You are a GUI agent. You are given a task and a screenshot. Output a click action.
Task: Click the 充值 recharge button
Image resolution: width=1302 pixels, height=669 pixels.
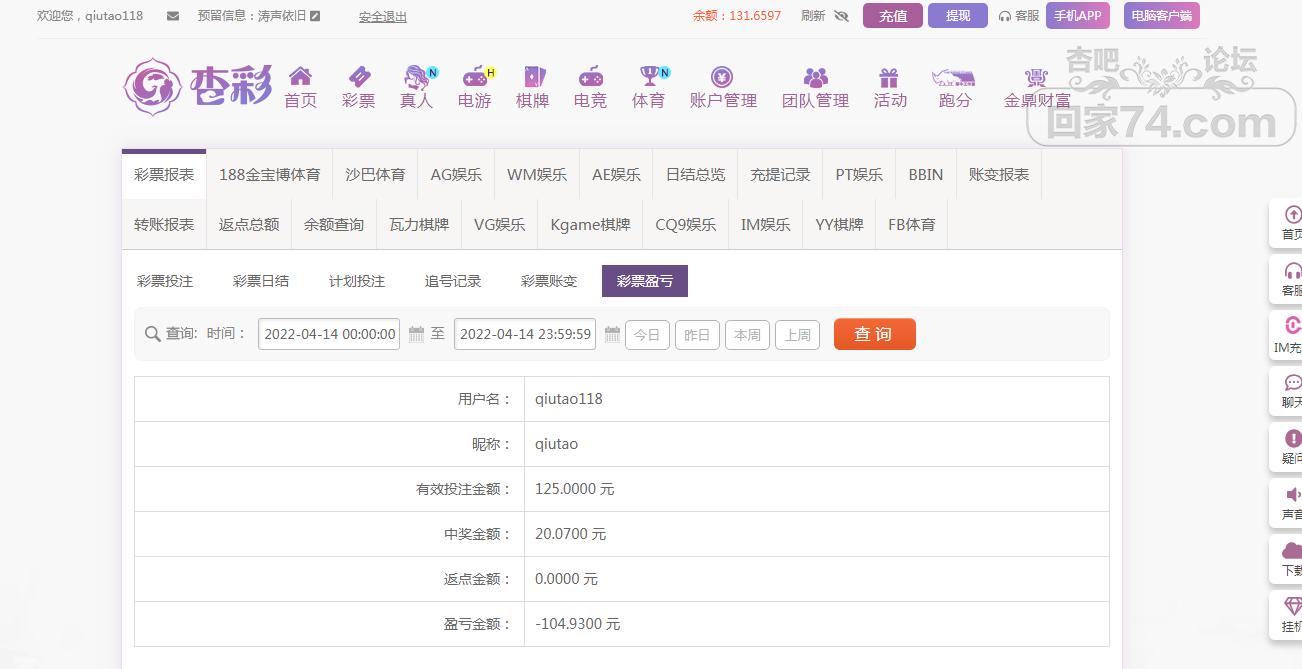coord(892,16)
